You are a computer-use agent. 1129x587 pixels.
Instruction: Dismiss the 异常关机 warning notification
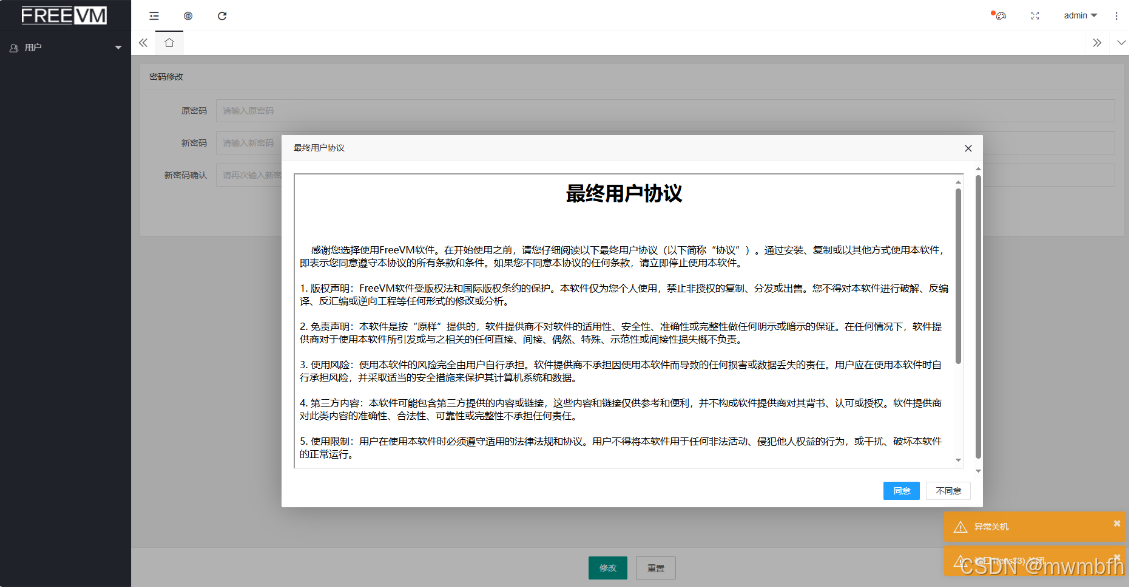pyautogui.click(x=1117, y=524)
